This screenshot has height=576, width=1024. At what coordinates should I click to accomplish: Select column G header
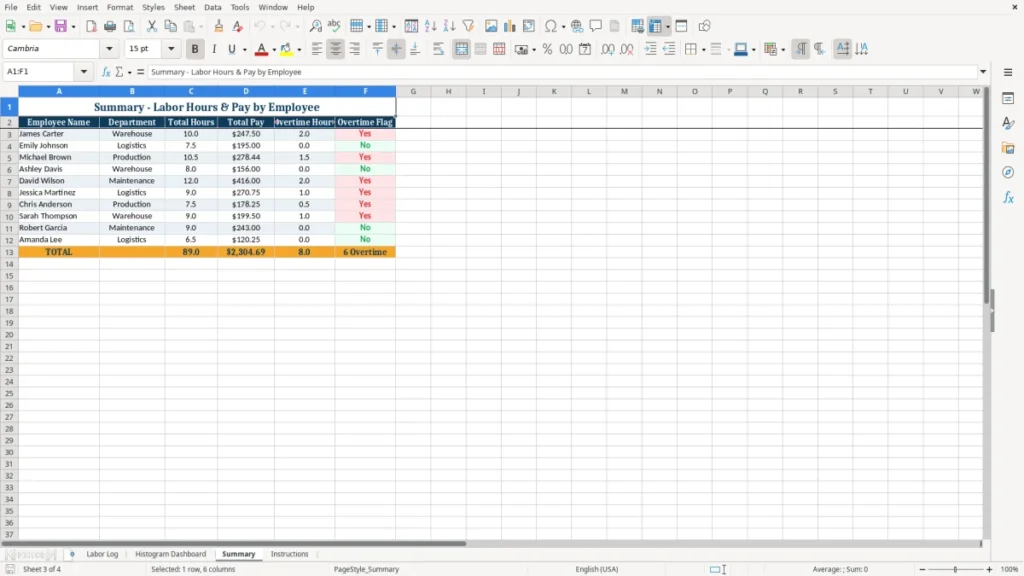click(413, 91)
